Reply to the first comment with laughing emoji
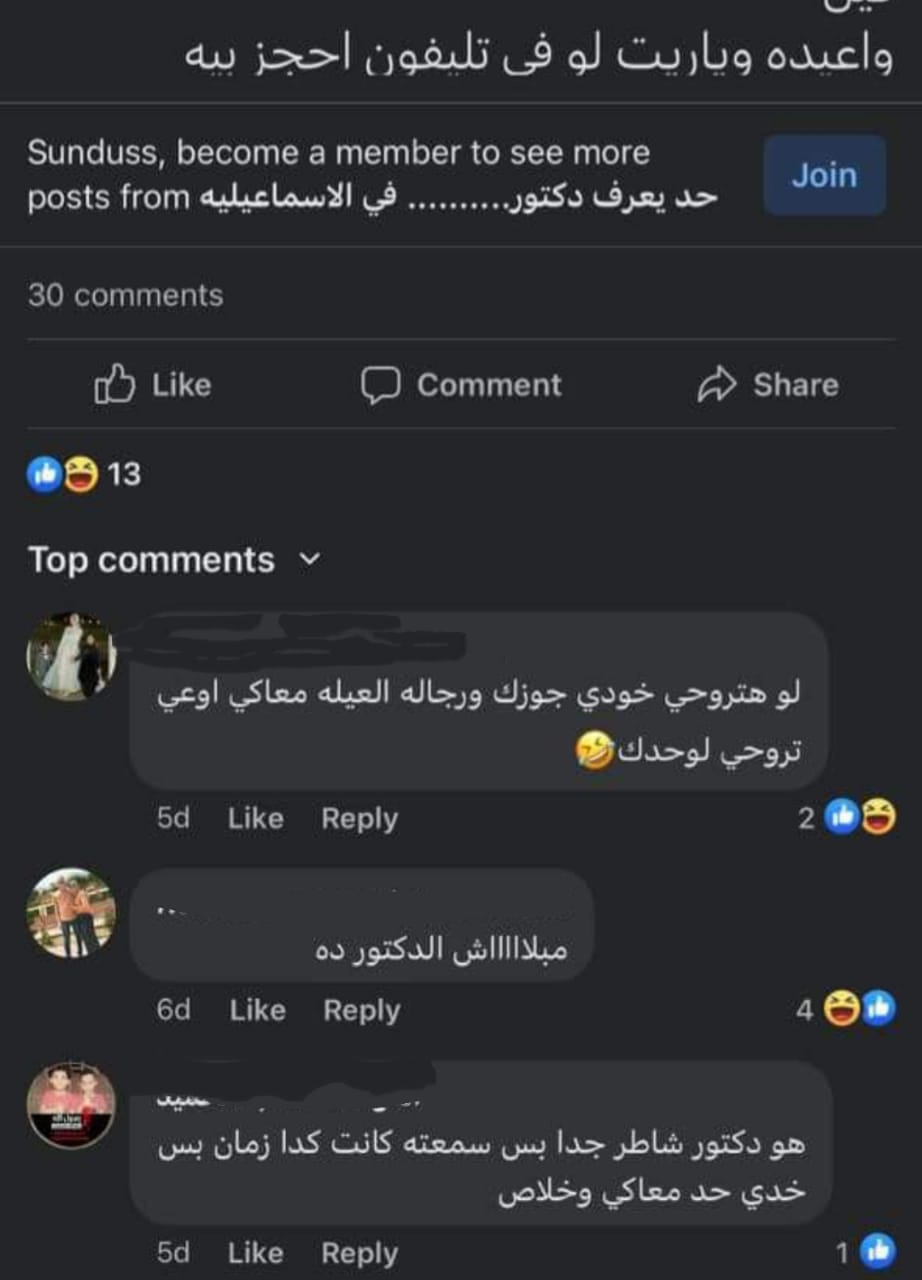The height and width of the screenshot is (1280, 922). (359, 819)
